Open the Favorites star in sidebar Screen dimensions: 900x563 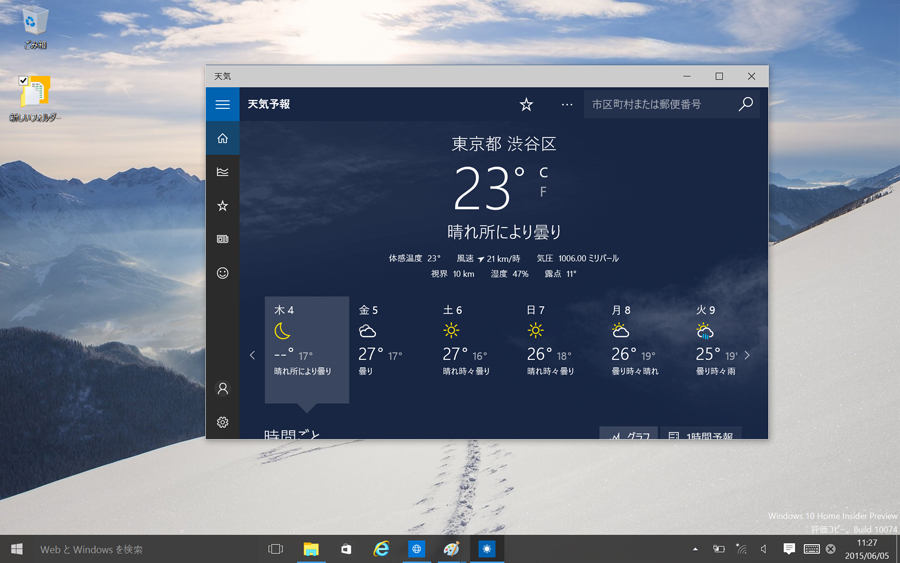click(x=223, y=205)
